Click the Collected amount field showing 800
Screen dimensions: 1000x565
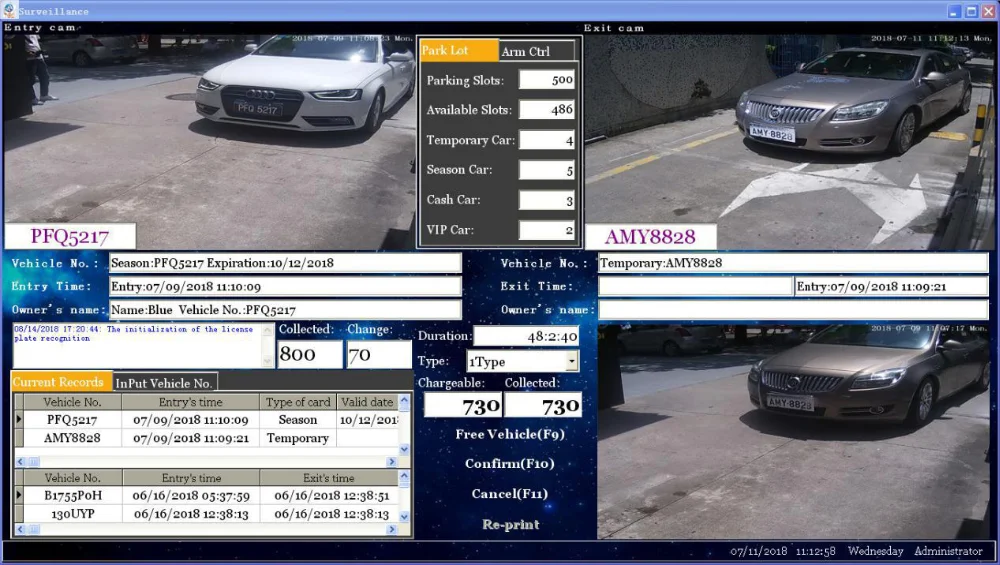(309, 354)
